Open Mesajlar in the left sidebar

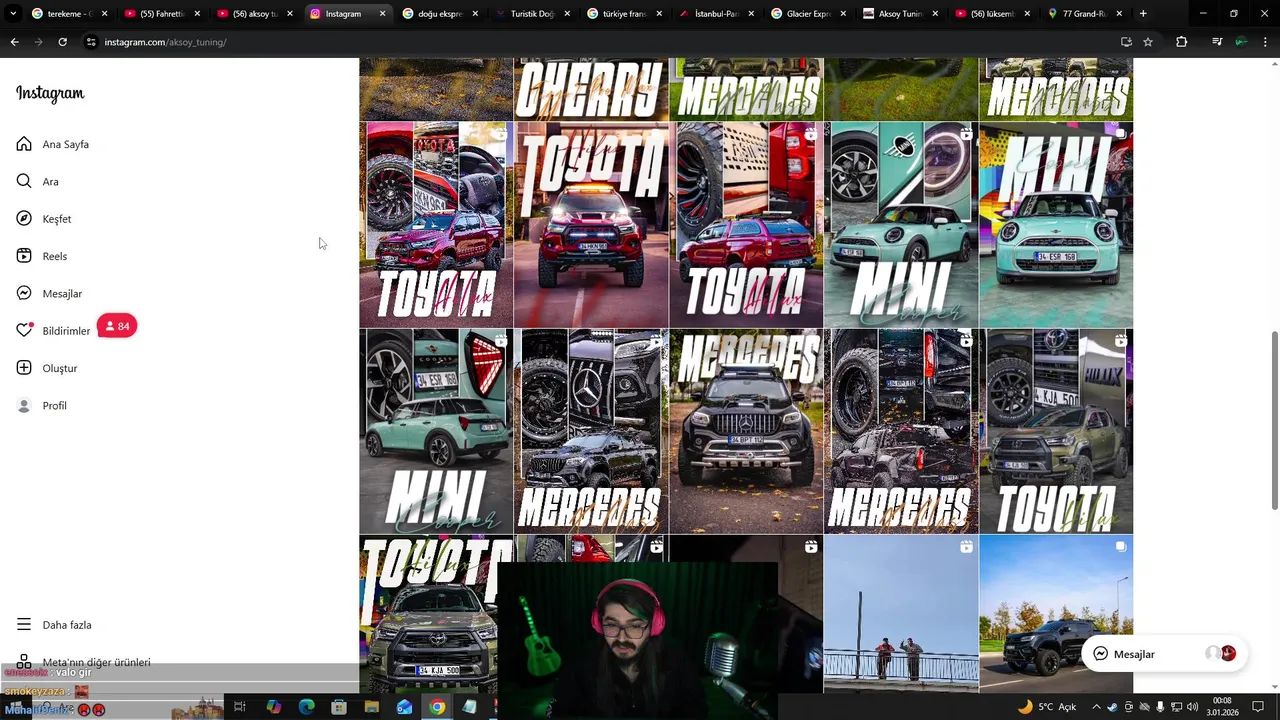49,293
